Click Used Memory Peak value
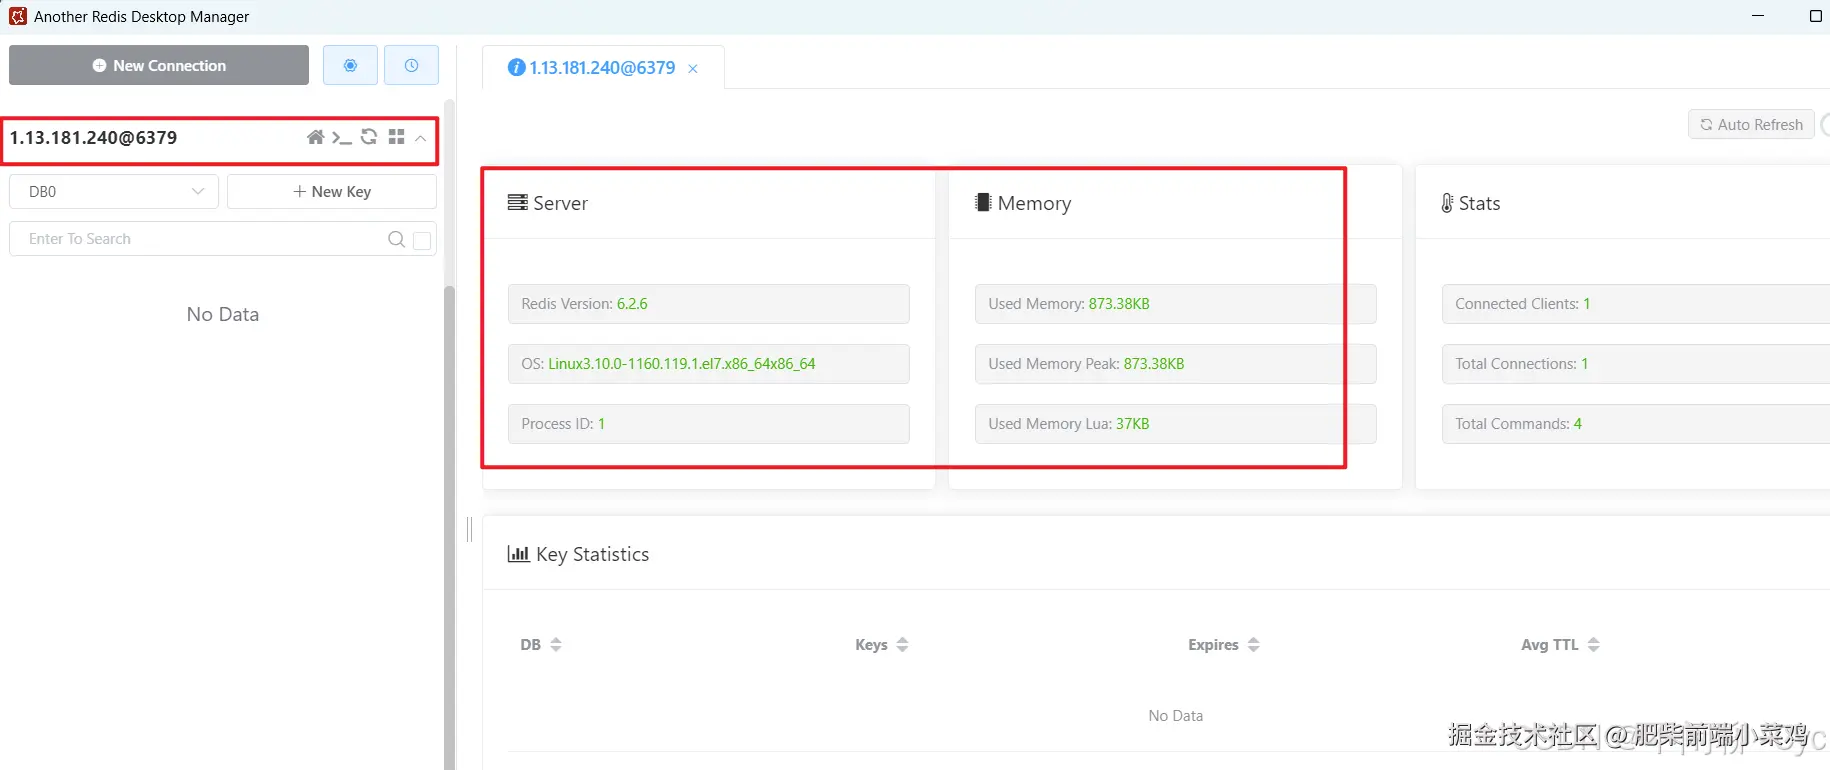Screen dimensions: 1830x770 point(1154,364)
